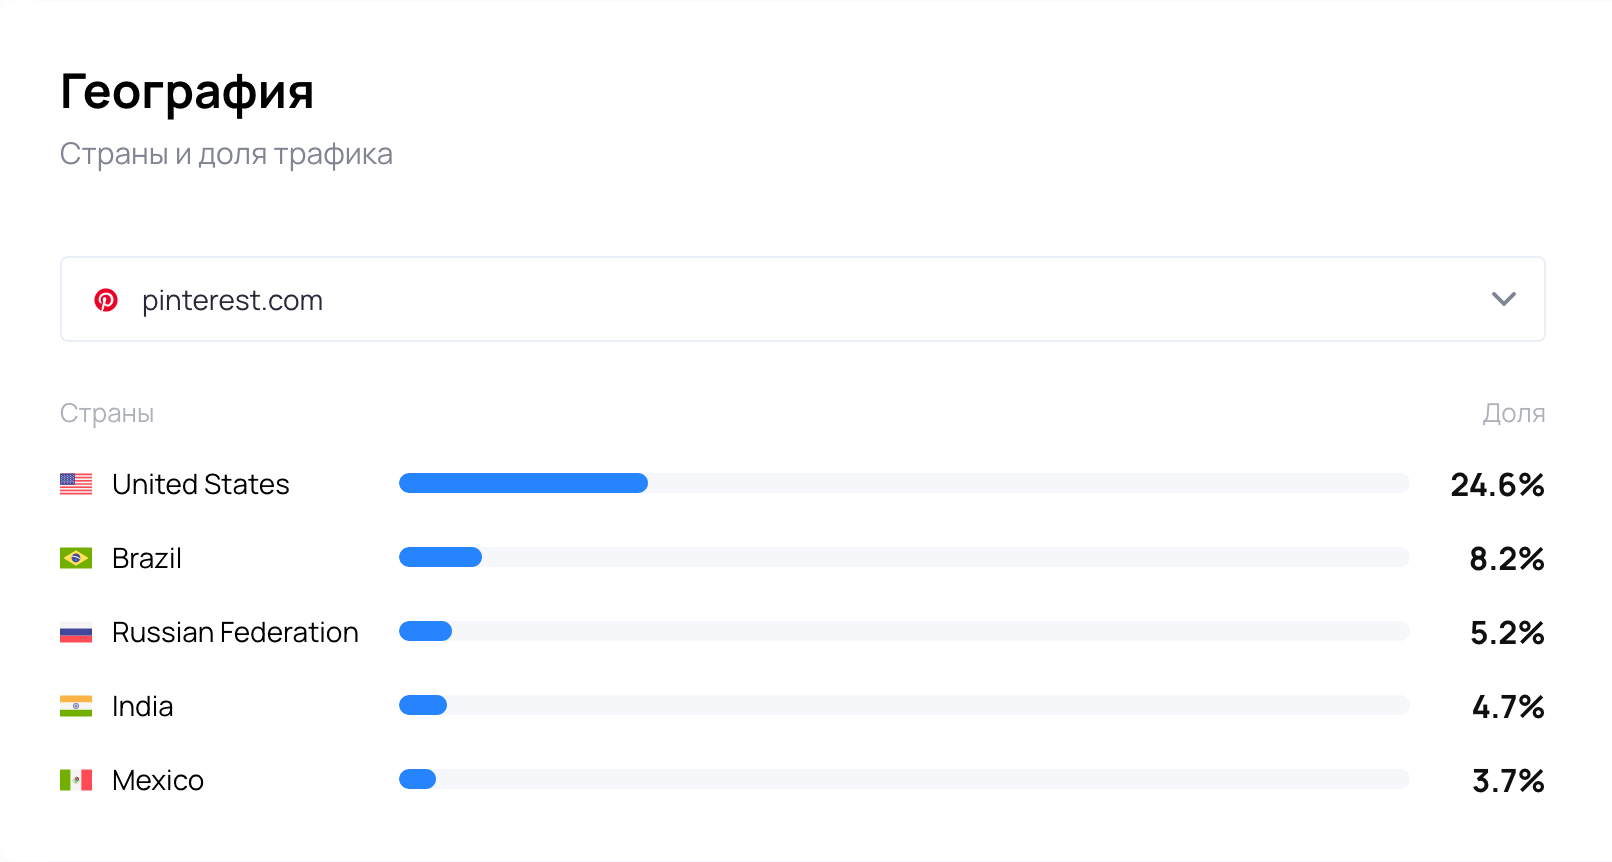The height and width of the screenshot is (862, 1612).
Task: Expand the site selector chevron arrow
Action: [x=1503, y=299]
